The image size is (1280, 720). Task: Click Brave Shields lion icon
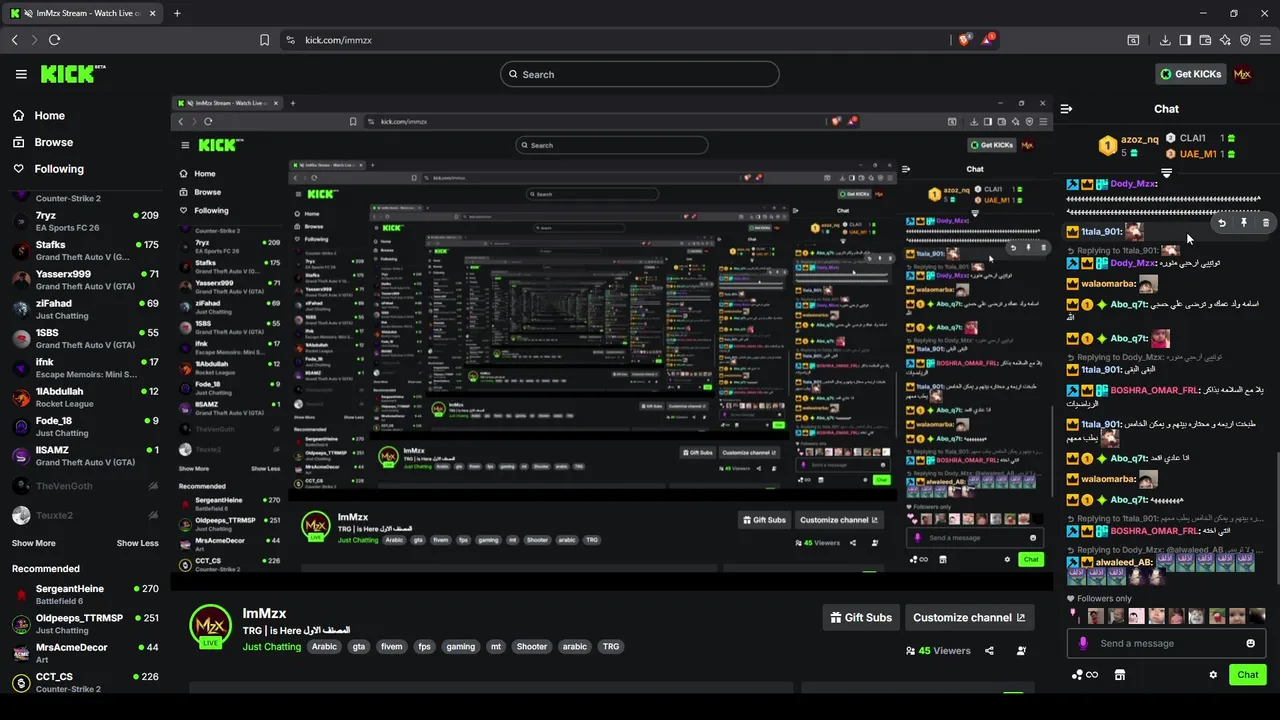click(964, 40)
